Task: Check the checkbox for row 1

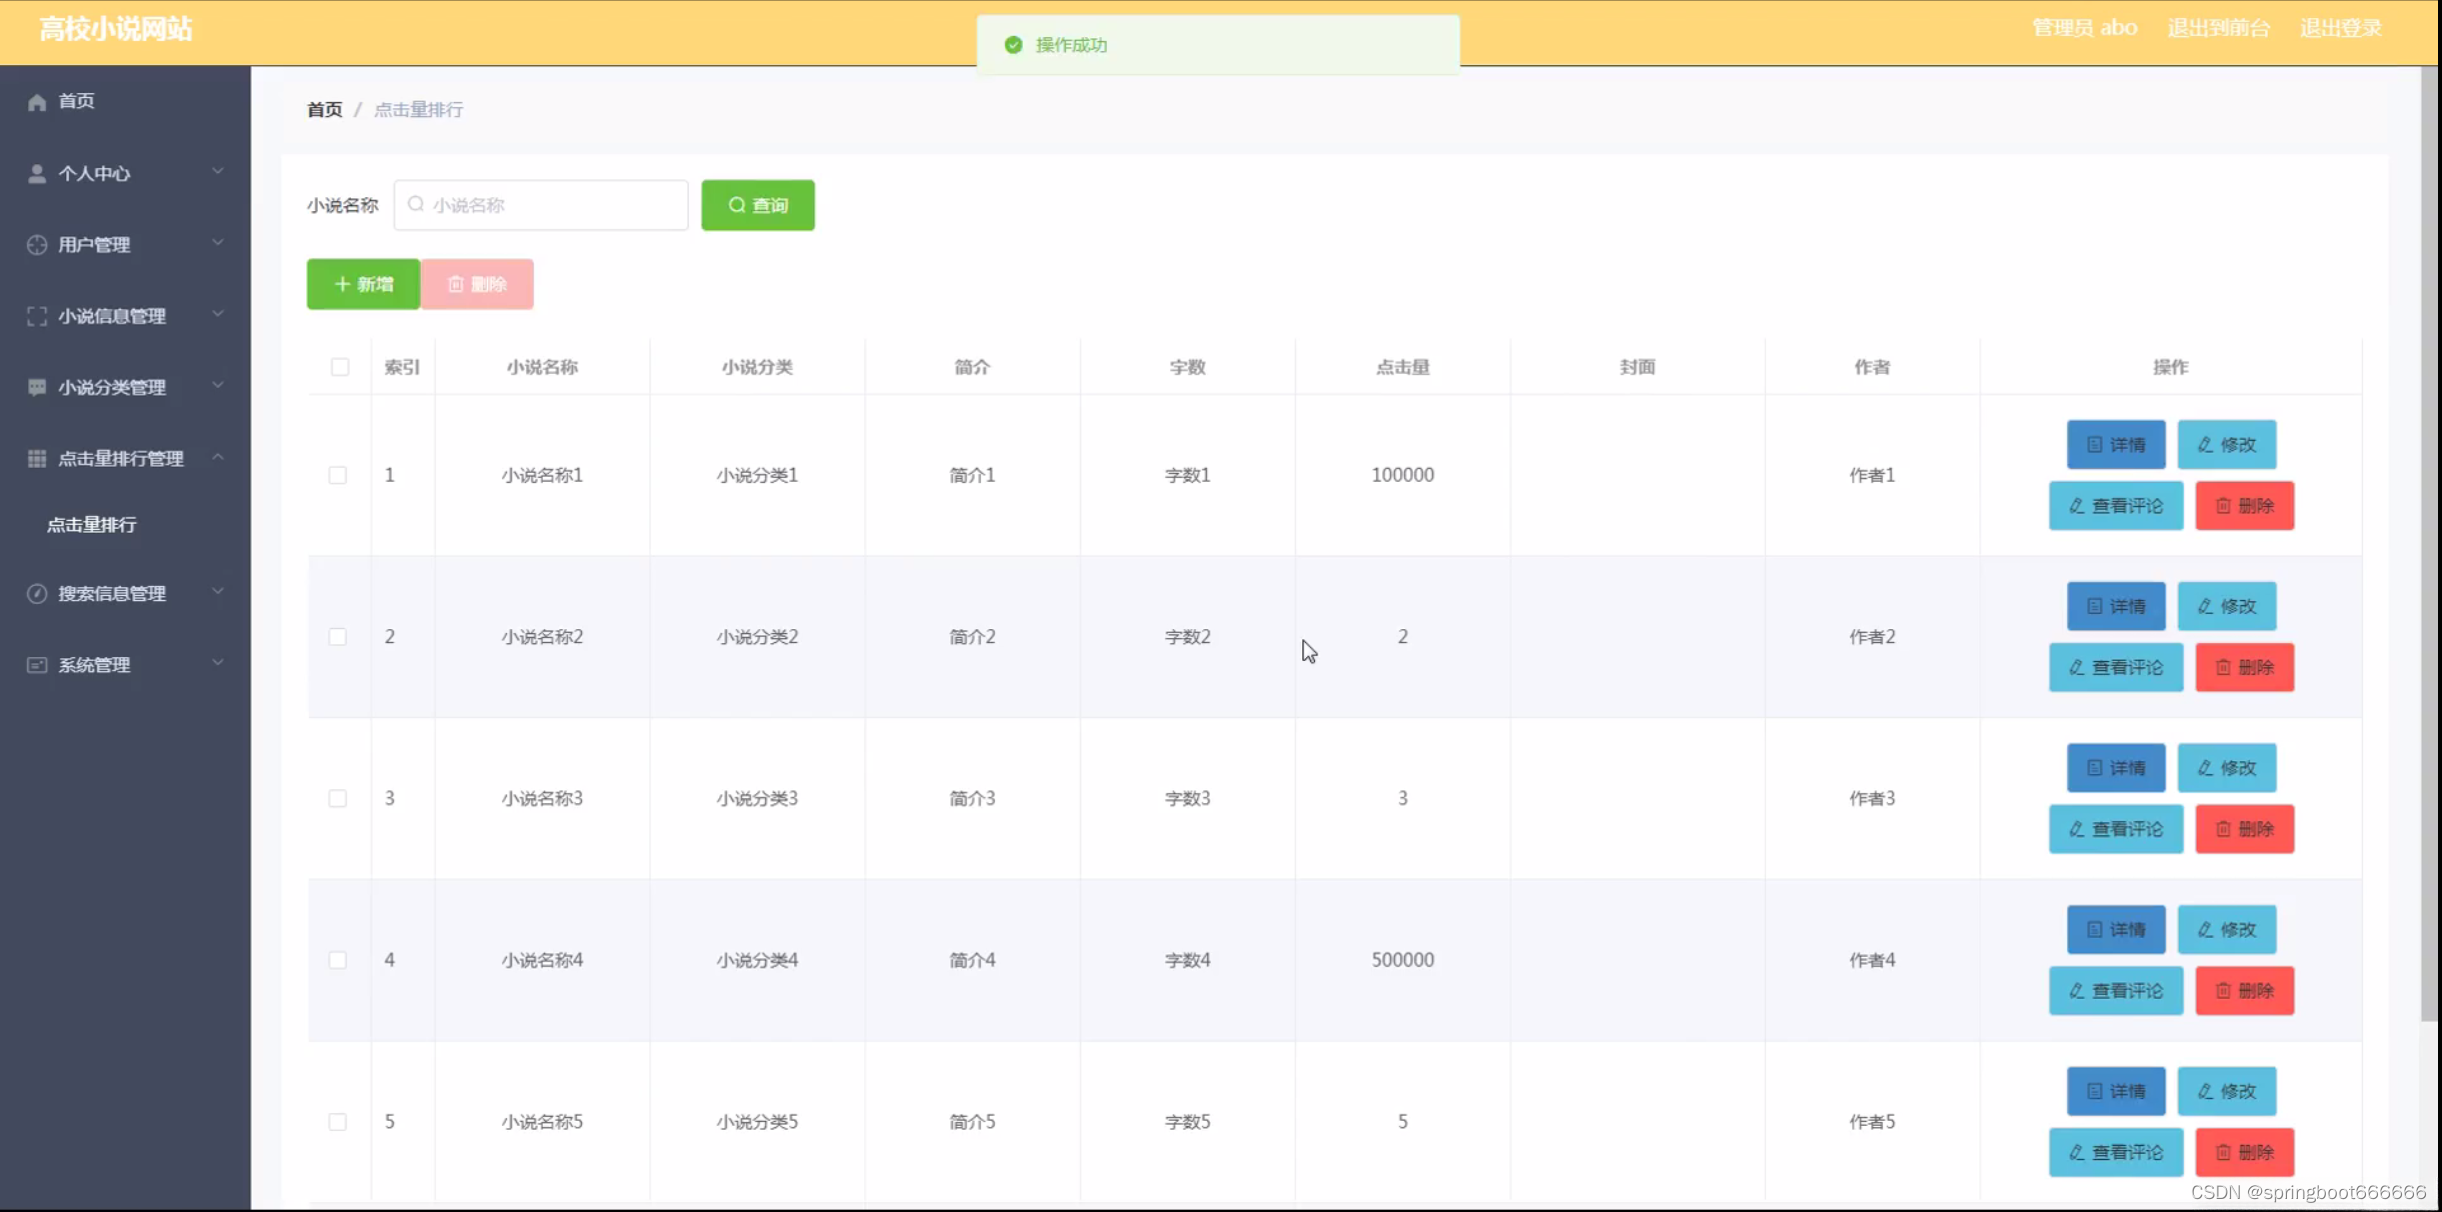Action: 338,475
